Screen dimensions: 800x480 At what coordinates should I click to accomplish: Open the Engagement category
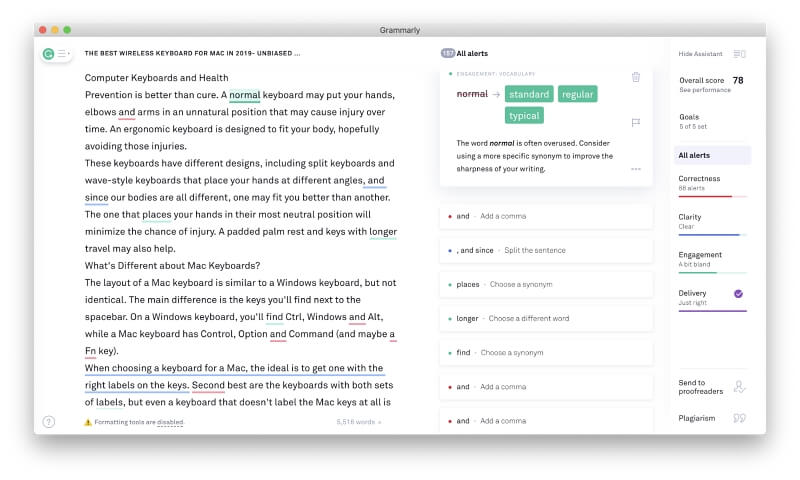[712, 259]
